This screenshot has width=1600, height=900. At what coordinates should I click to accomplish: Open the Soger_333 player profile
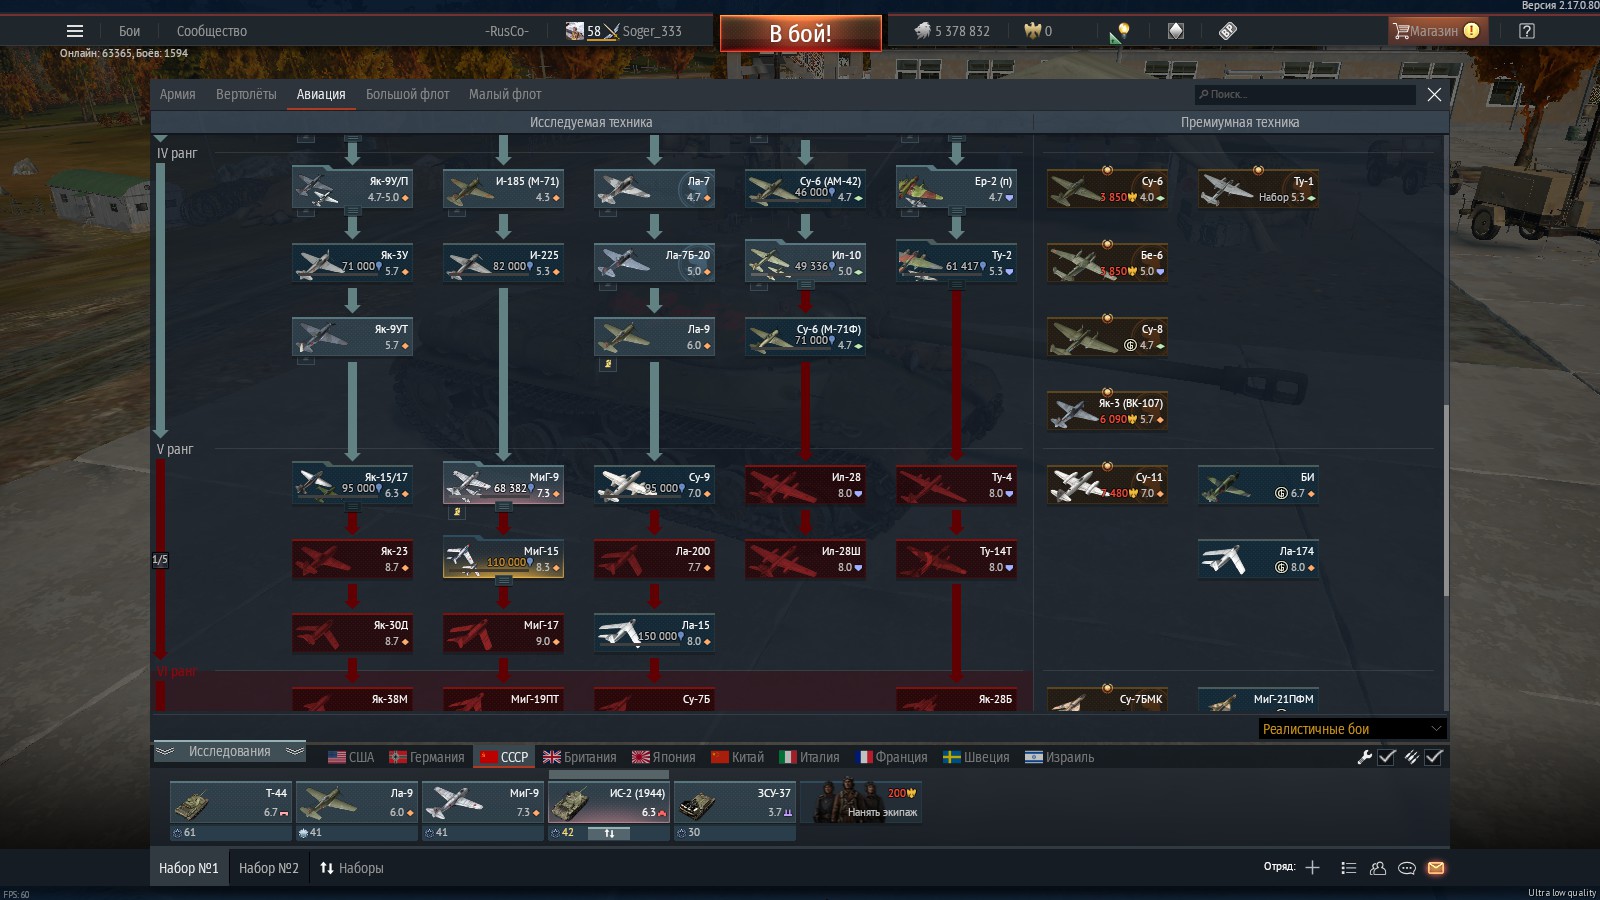coord(652,31)
